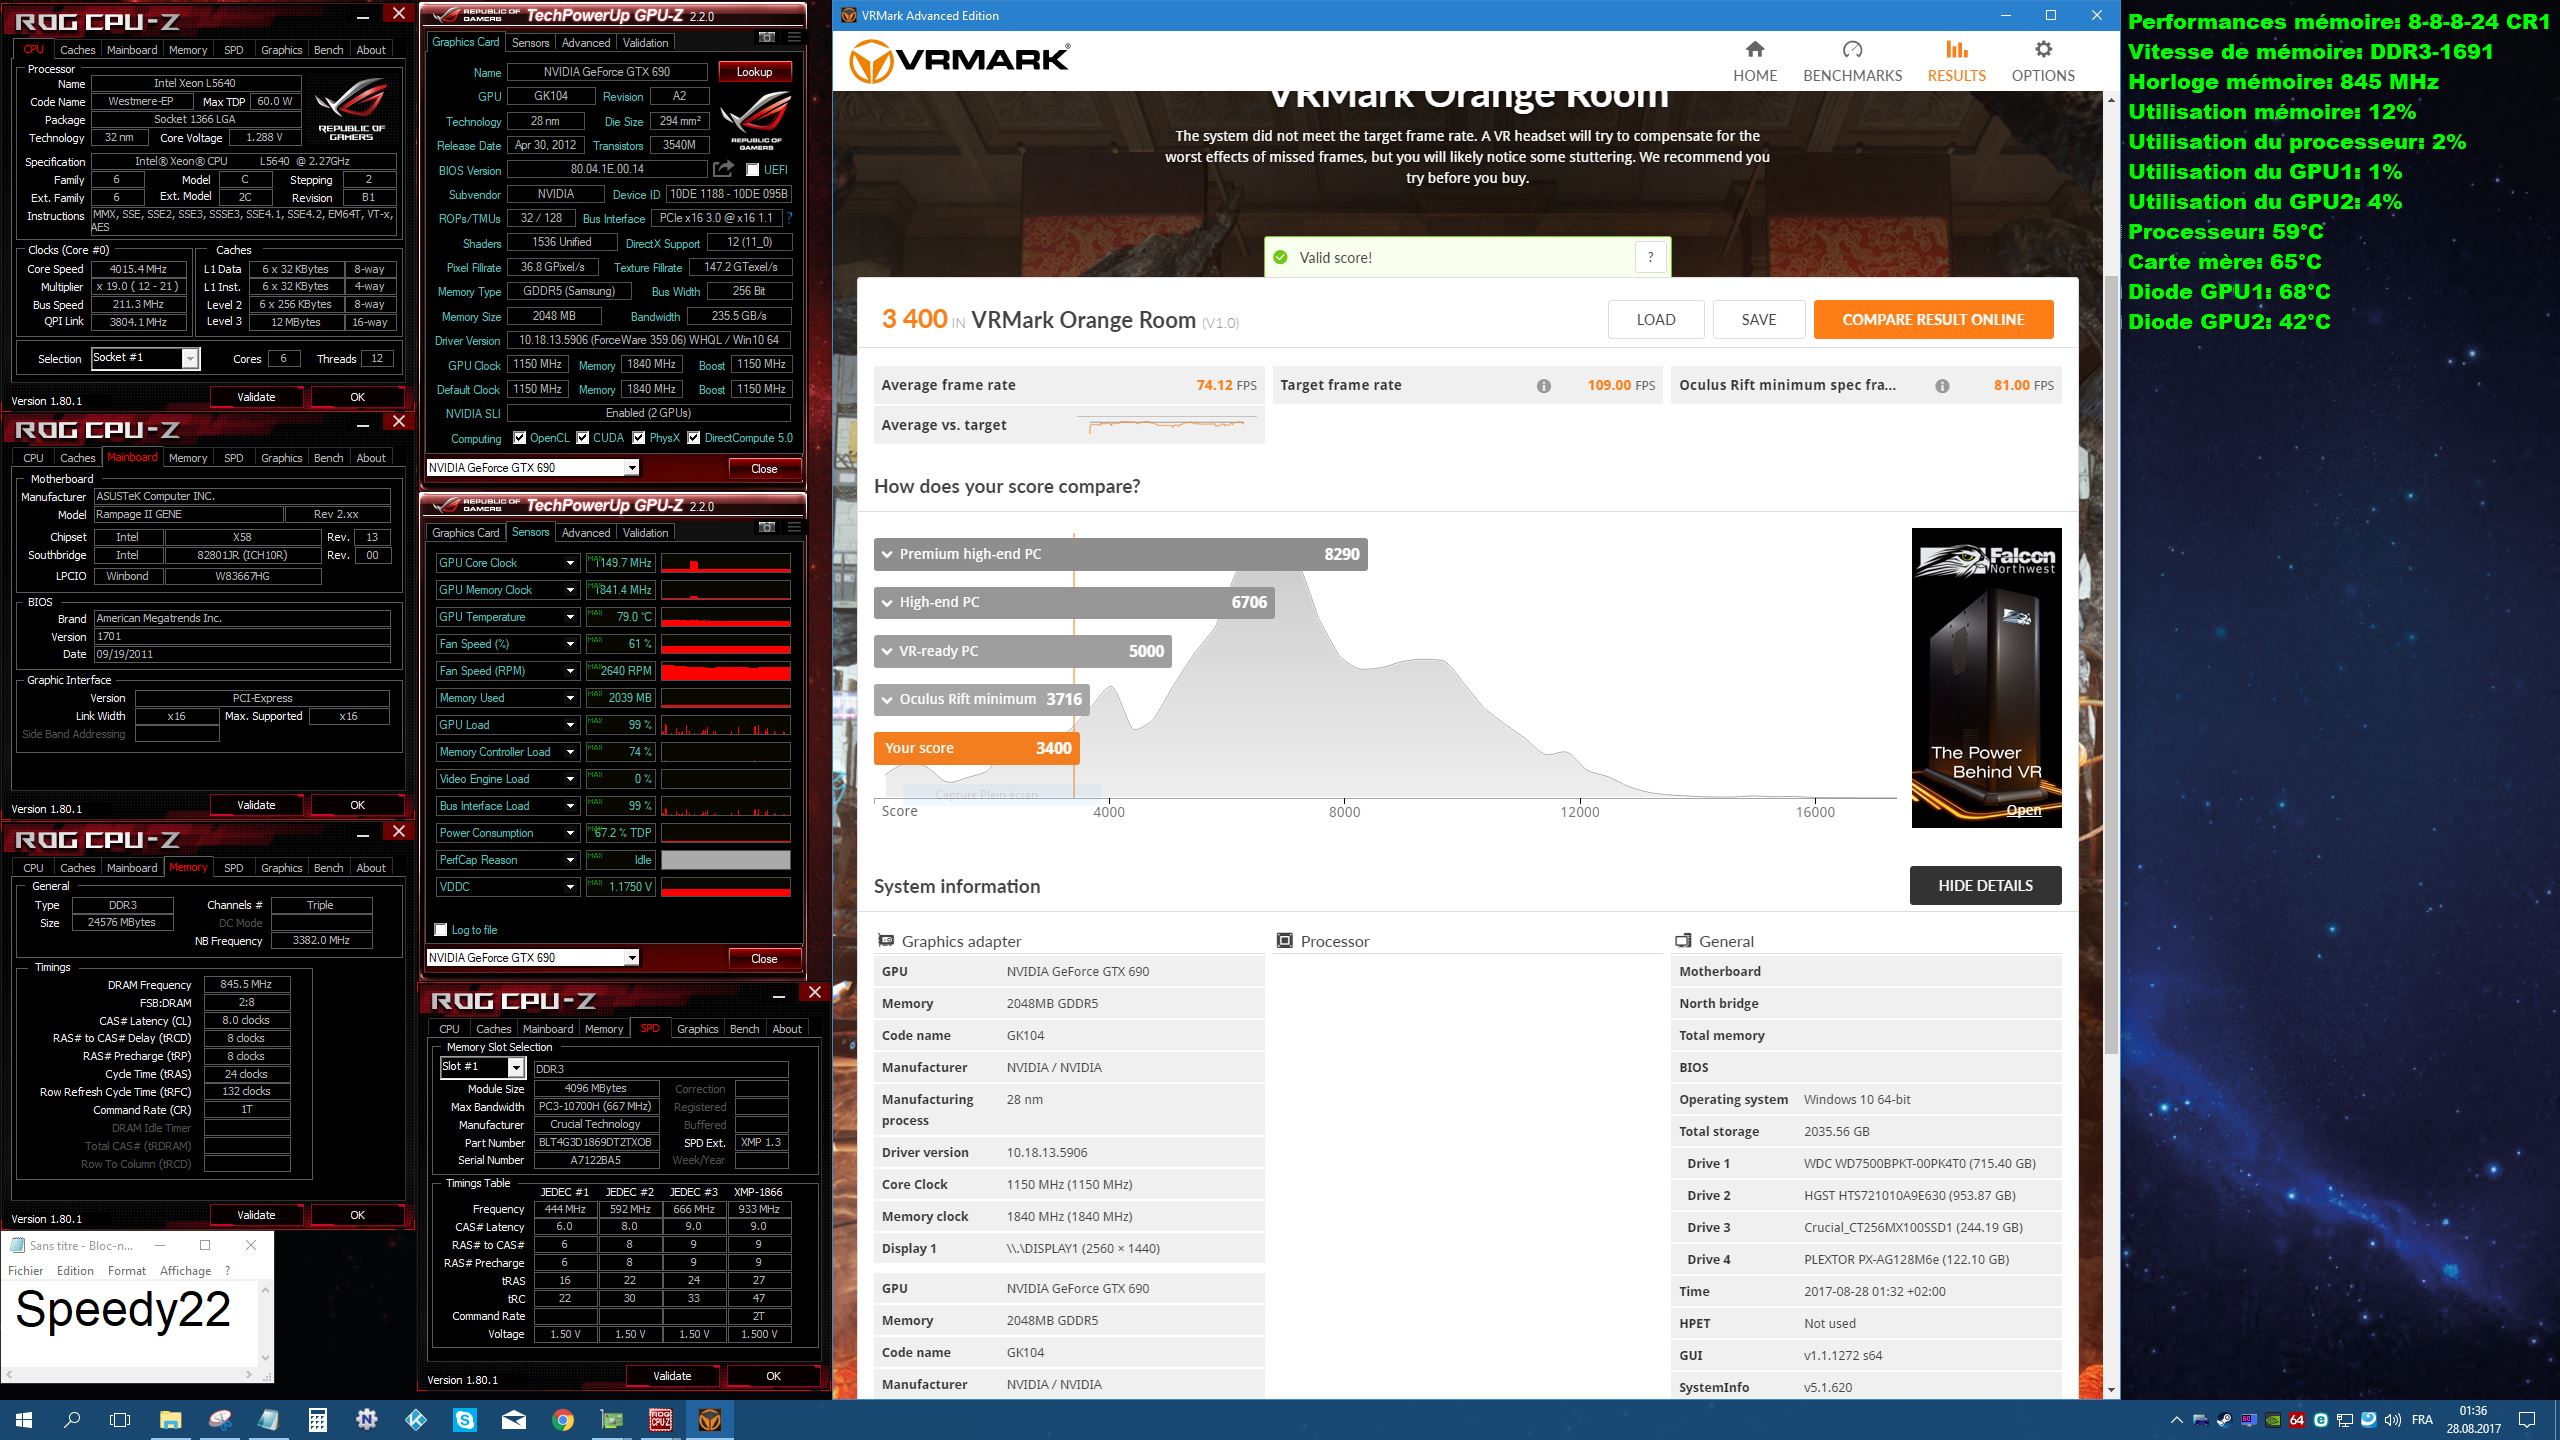Click the info icon beside Oculus Rift minimum spec
The width and height of the screenshot is (2560, 1440).
point(1942,386)
